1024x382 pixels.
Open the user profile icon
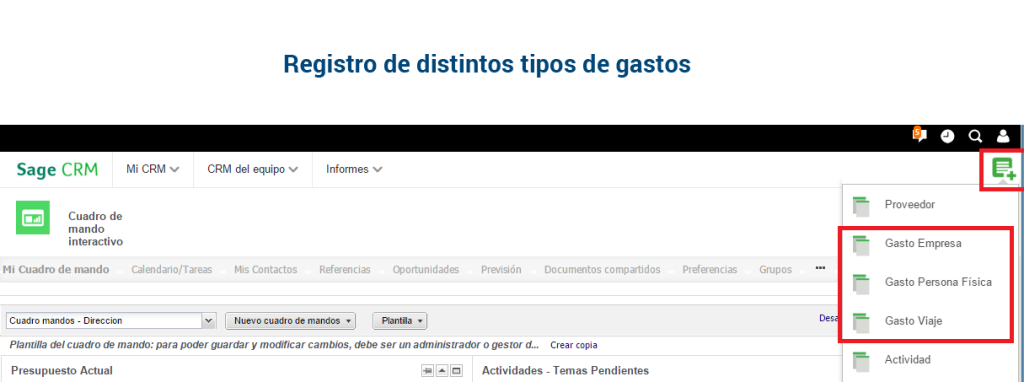coord(1003,136)
